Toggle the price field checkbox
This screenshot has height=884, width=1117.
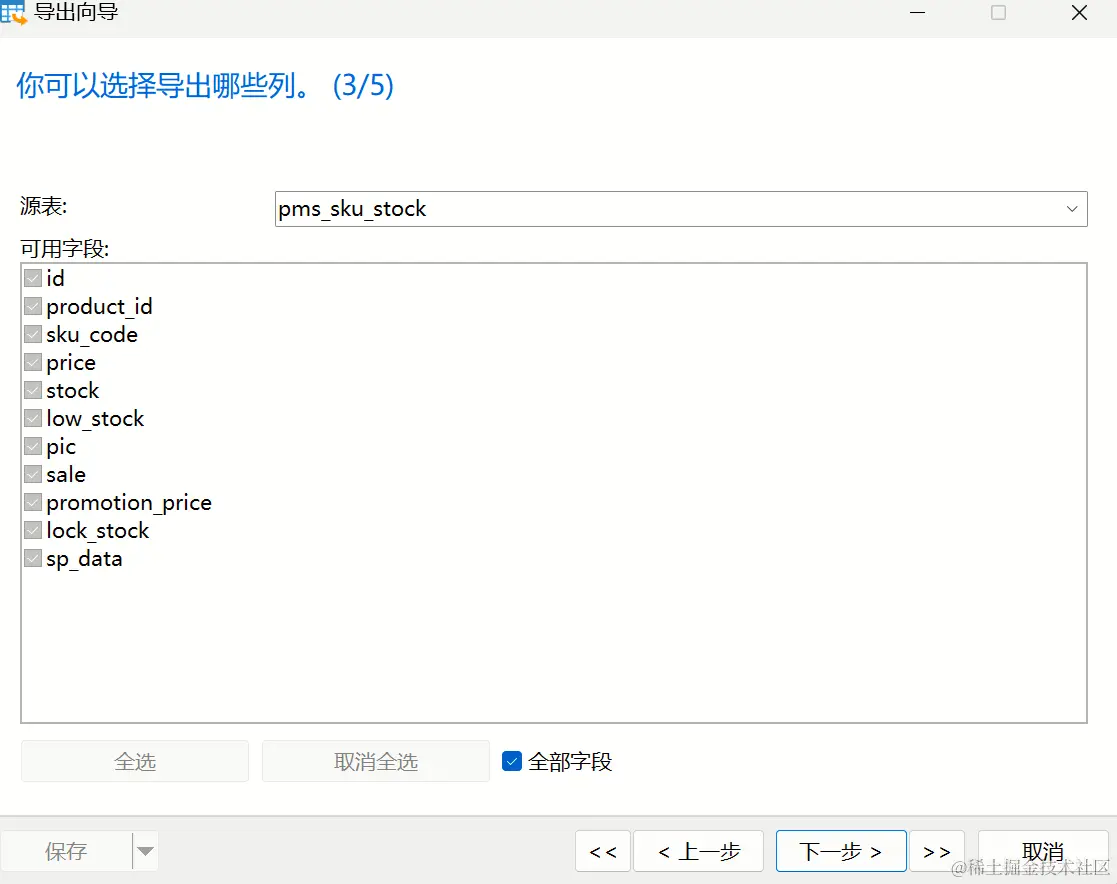33,363
